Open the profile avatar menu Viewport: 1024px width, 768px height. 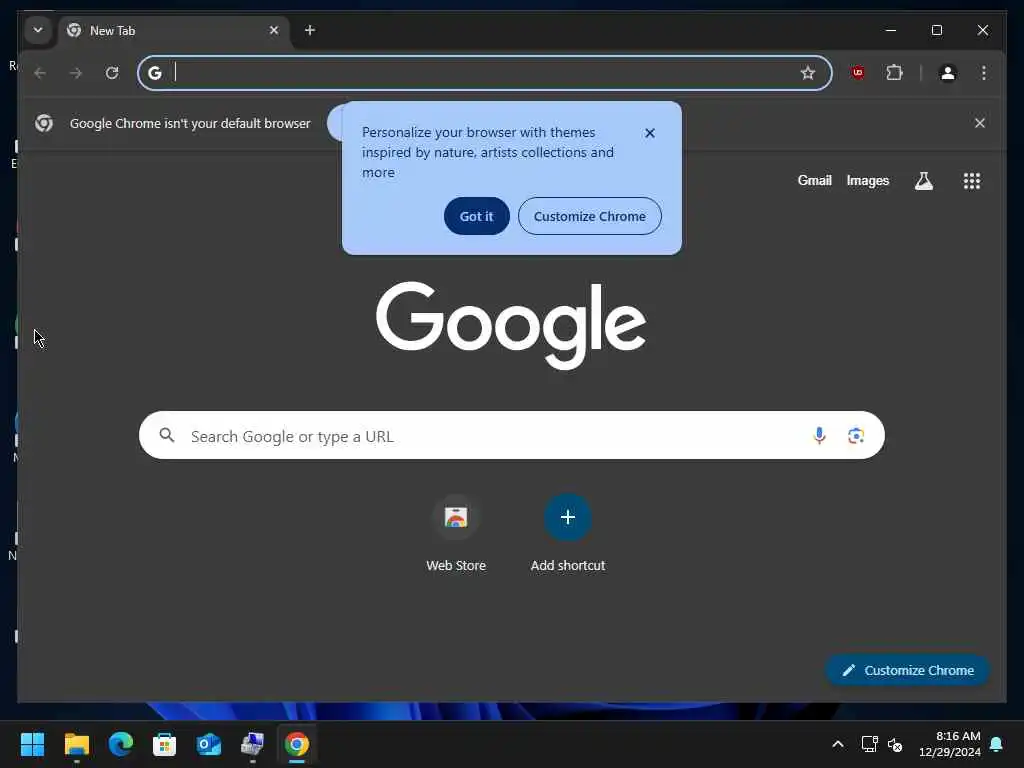point(948,73)
